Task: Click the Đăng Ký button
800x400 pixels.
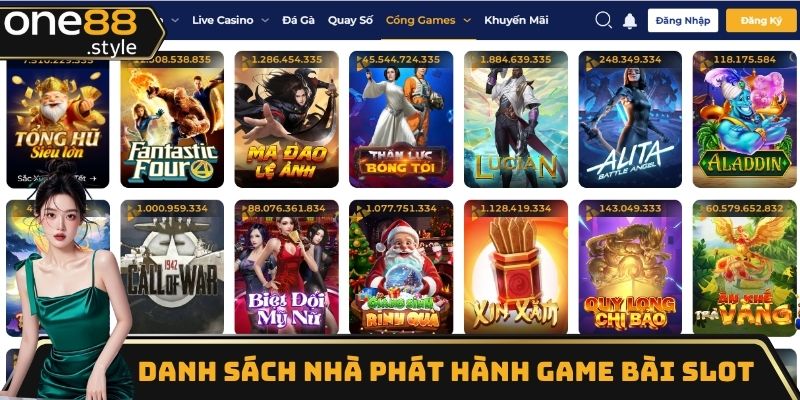Action: point(761,20)
